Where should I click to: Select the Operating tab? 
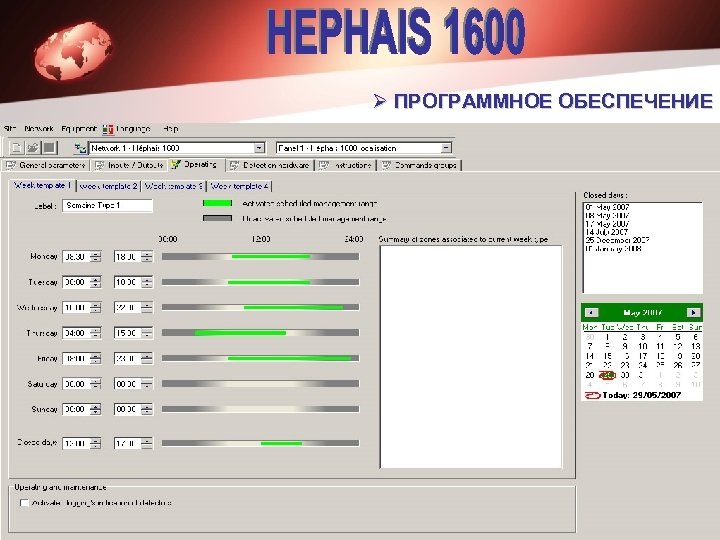194,164
